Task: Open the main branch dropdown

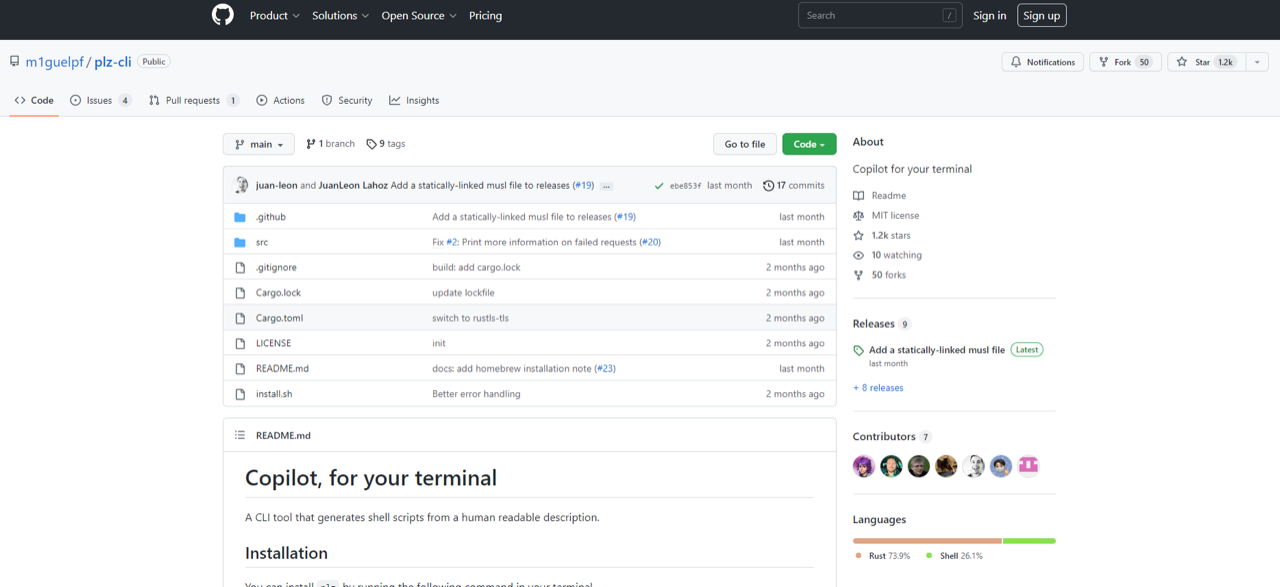Action: [259, 144]
